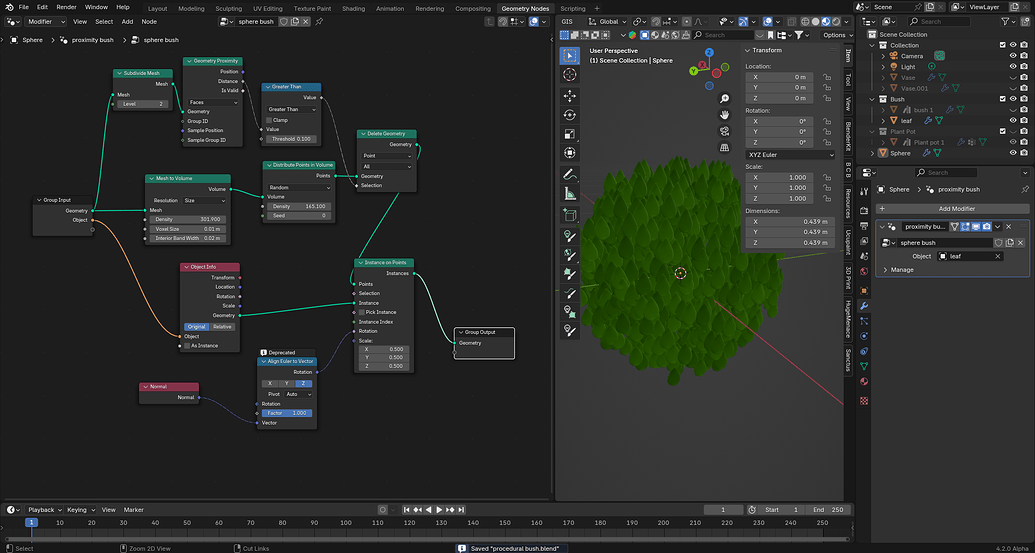Open the Render properties tab icon
The height and width of the screenshot is (553, 1035).
[x=864, y=211]
